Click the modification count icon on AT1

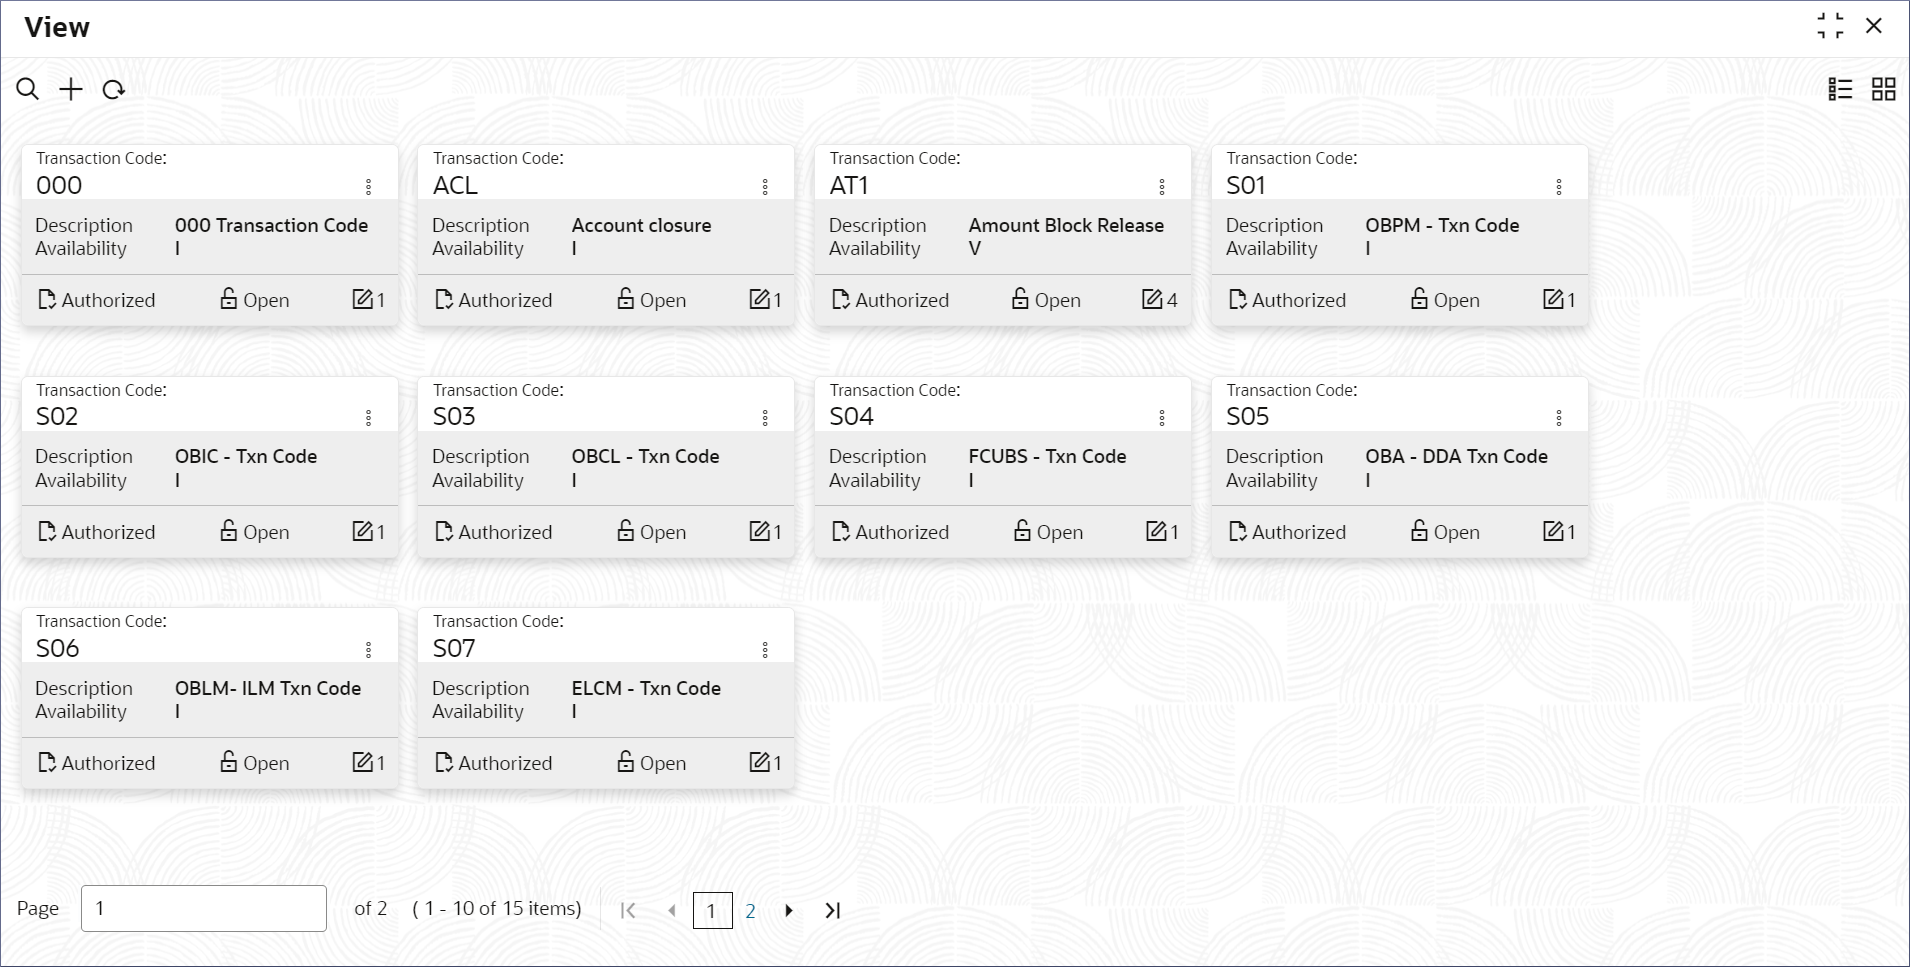[x=1152, y=299]
